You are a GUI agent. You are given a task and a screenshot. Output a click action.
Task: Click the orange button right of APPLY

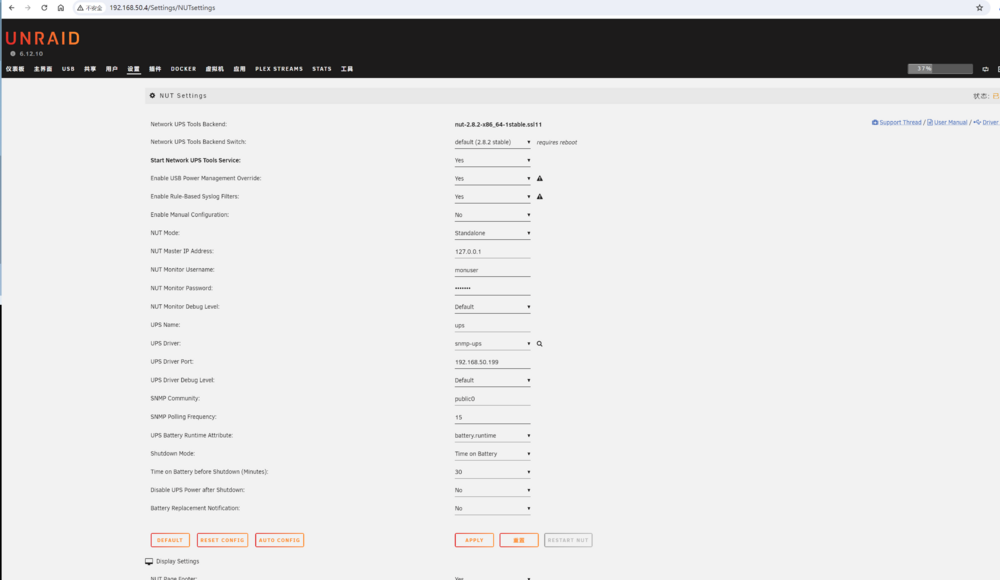tap(519, 540)
